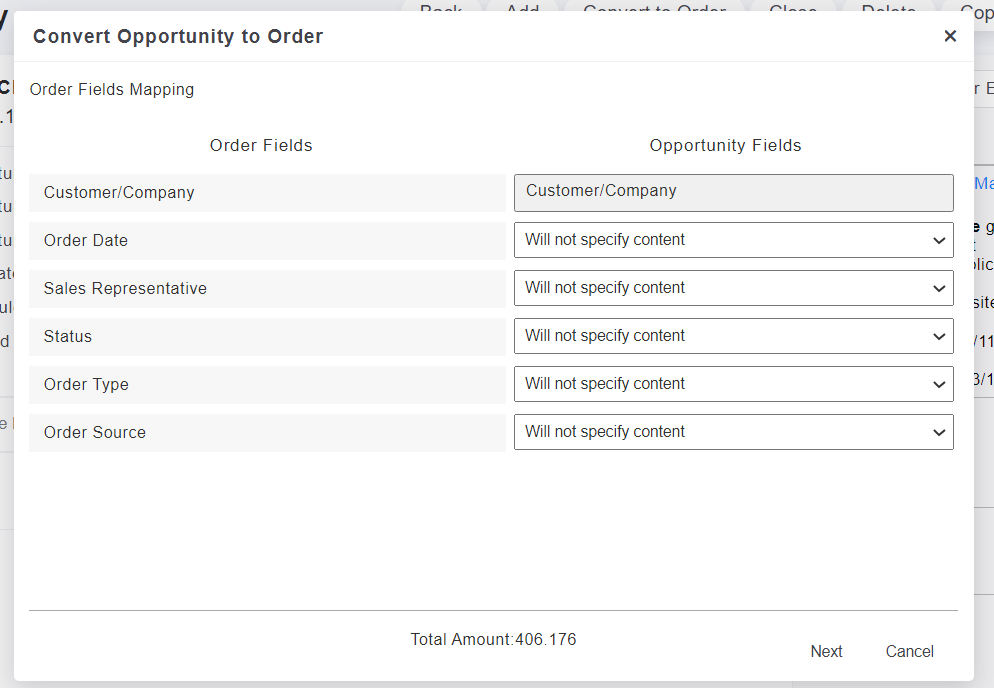The image size is (994, 688).
Task: Click the Opportunity Fields column header
Action: [725, 146]
